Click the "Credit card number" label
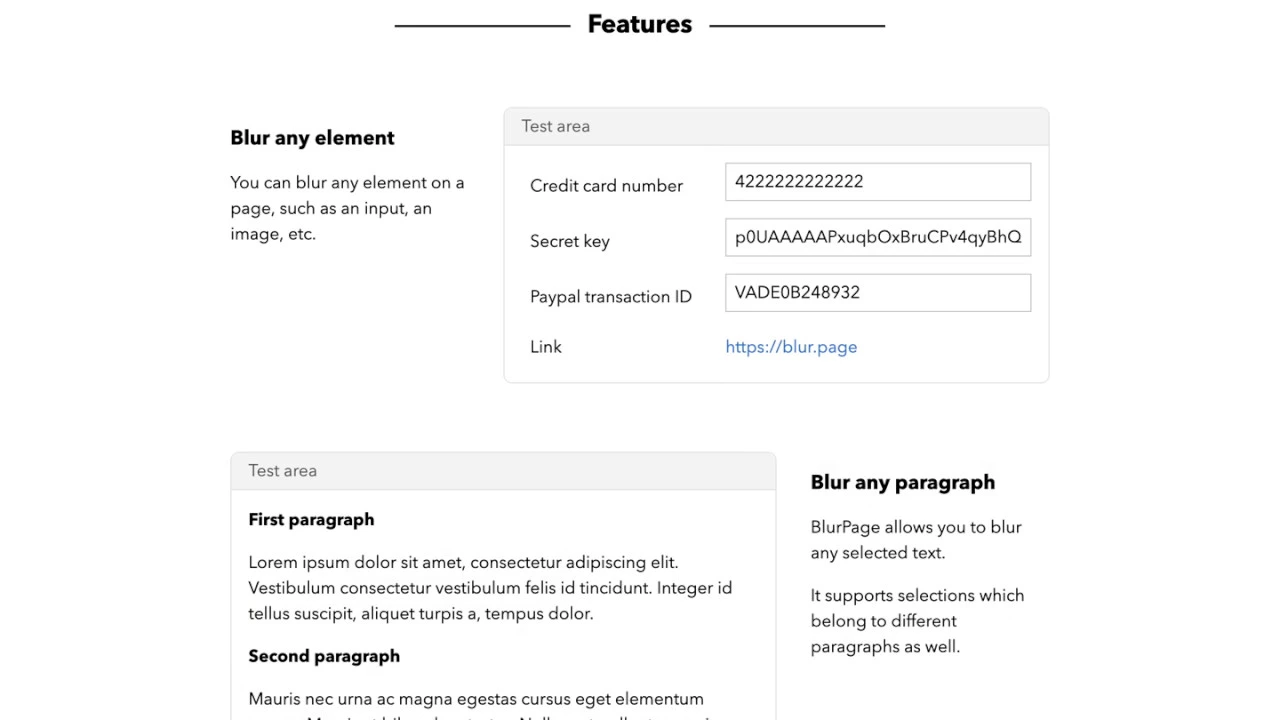Screen dimensions: 1280x720 (x=606, y=186)
